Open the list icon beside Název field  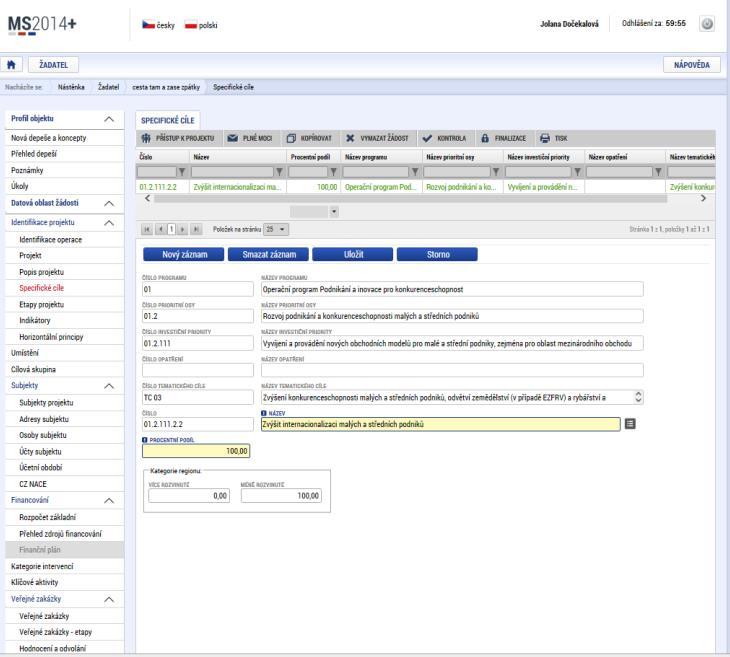point(630,424)
